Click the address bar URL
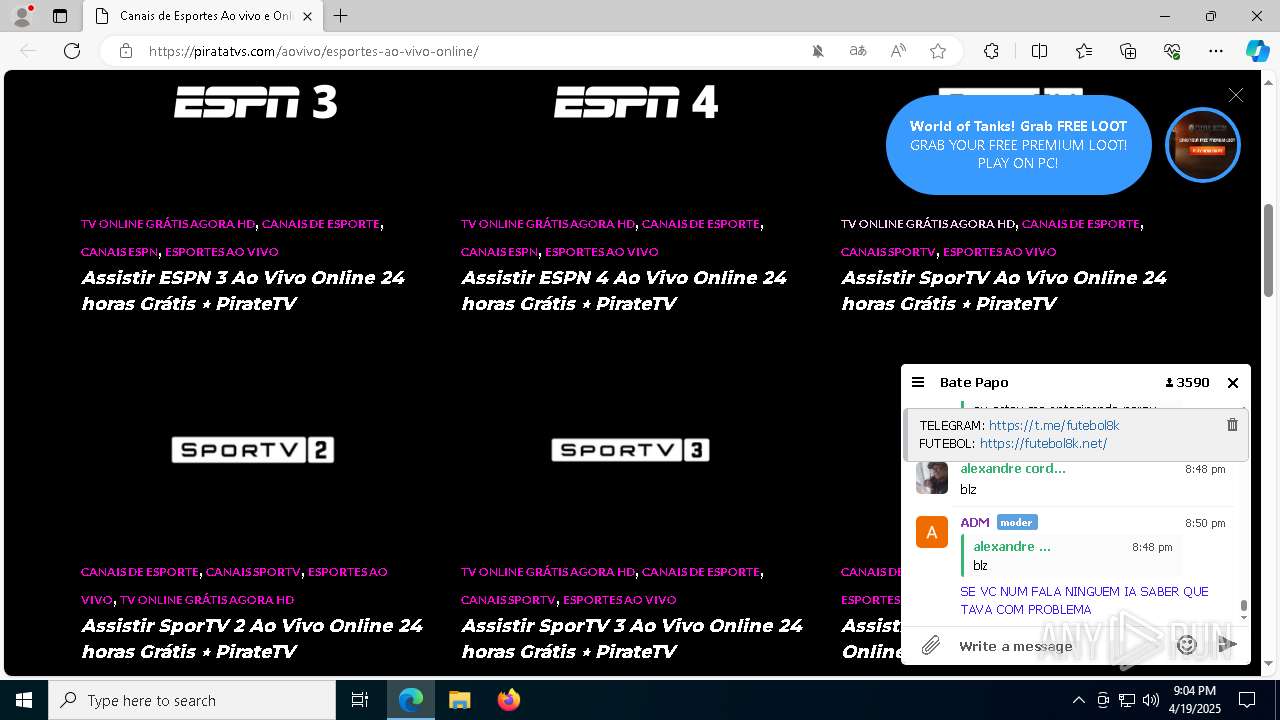 (314, 51)
